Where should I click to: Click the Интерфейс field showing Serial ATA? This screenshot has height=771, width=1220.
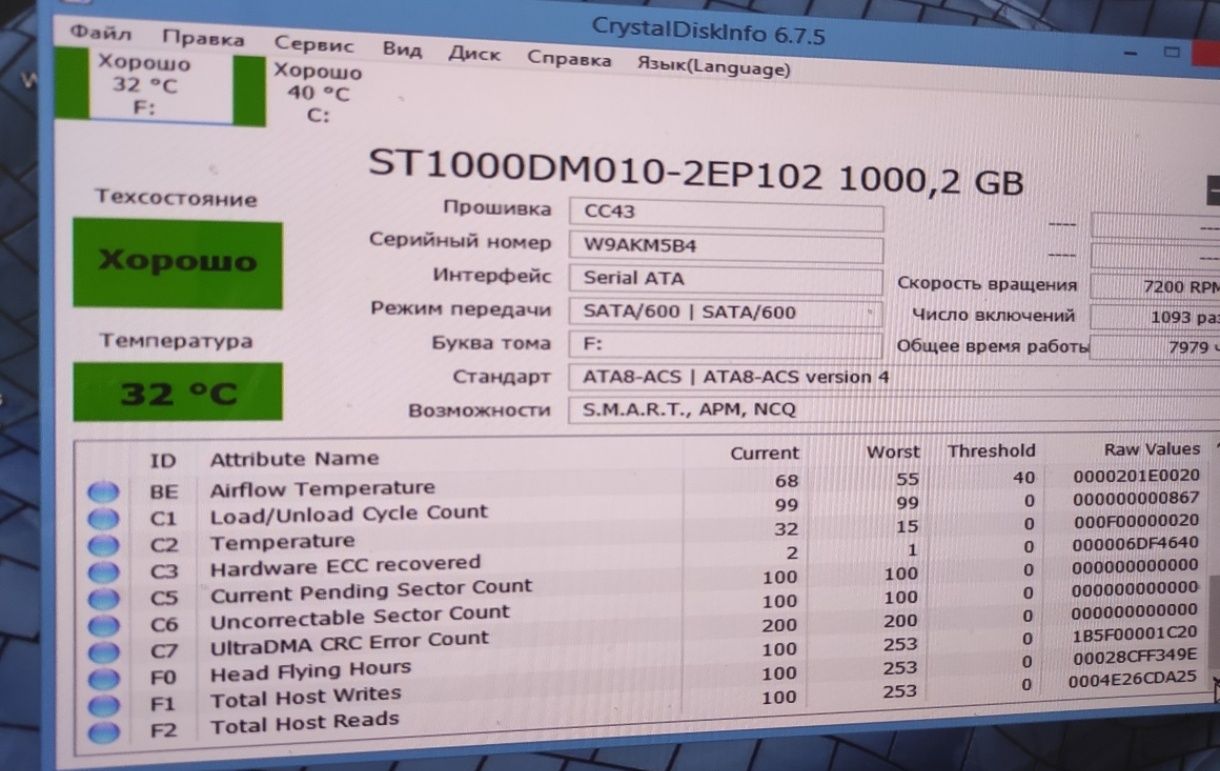click(726, 280)
